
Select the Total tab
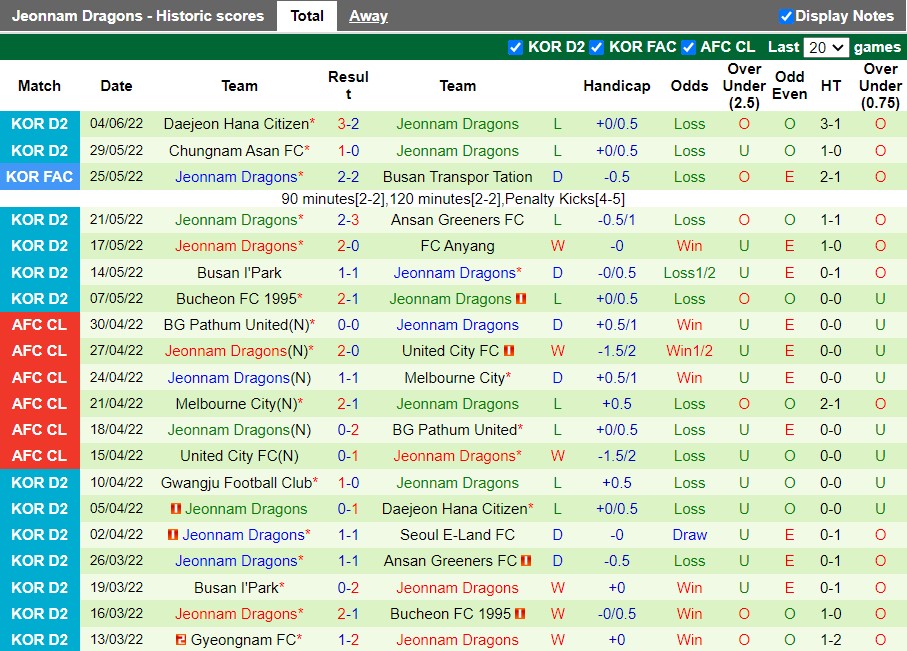pyautogui.click(x=307, y=15)
